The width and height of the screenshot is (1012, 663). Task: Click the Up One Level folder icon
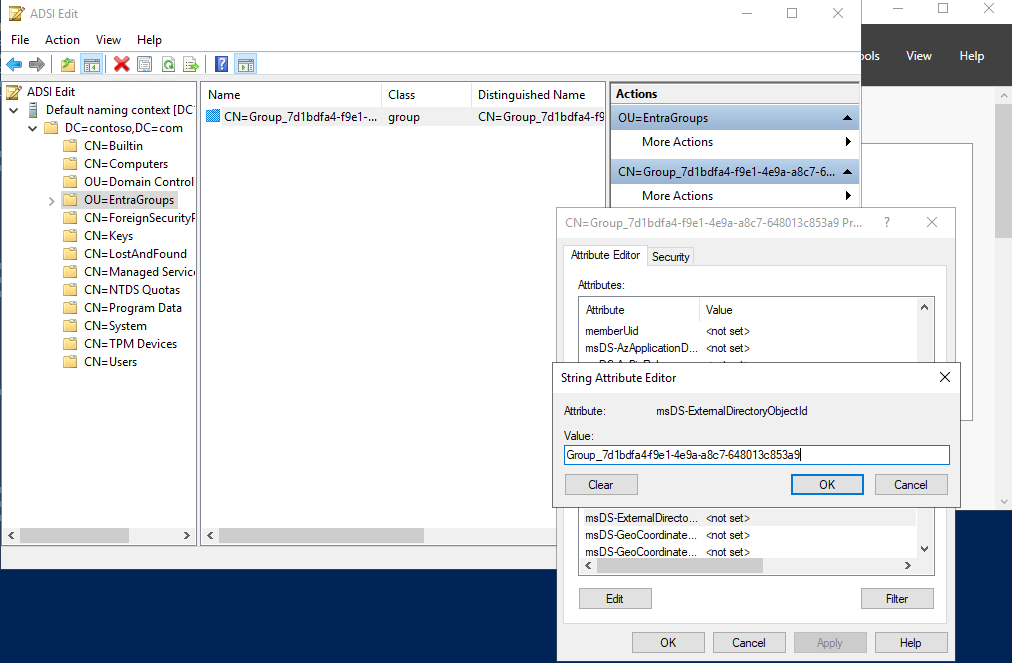coord(68,65)
